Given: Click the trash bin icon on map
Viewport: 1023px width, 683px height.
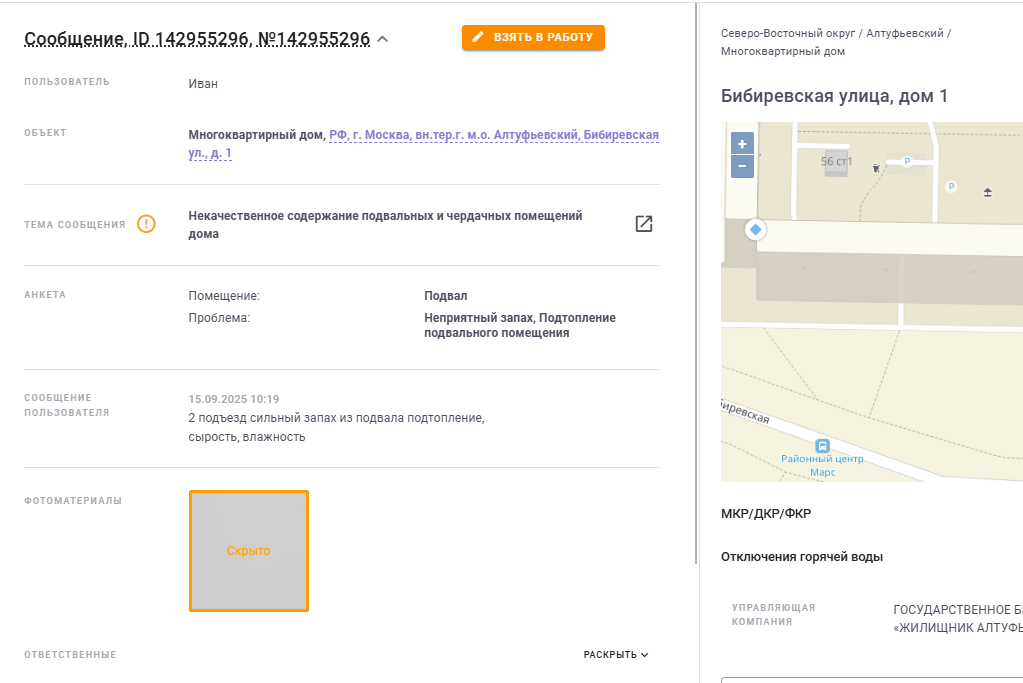Looking at the screenshot, I should pyautogui.click(x=876, y=168).
